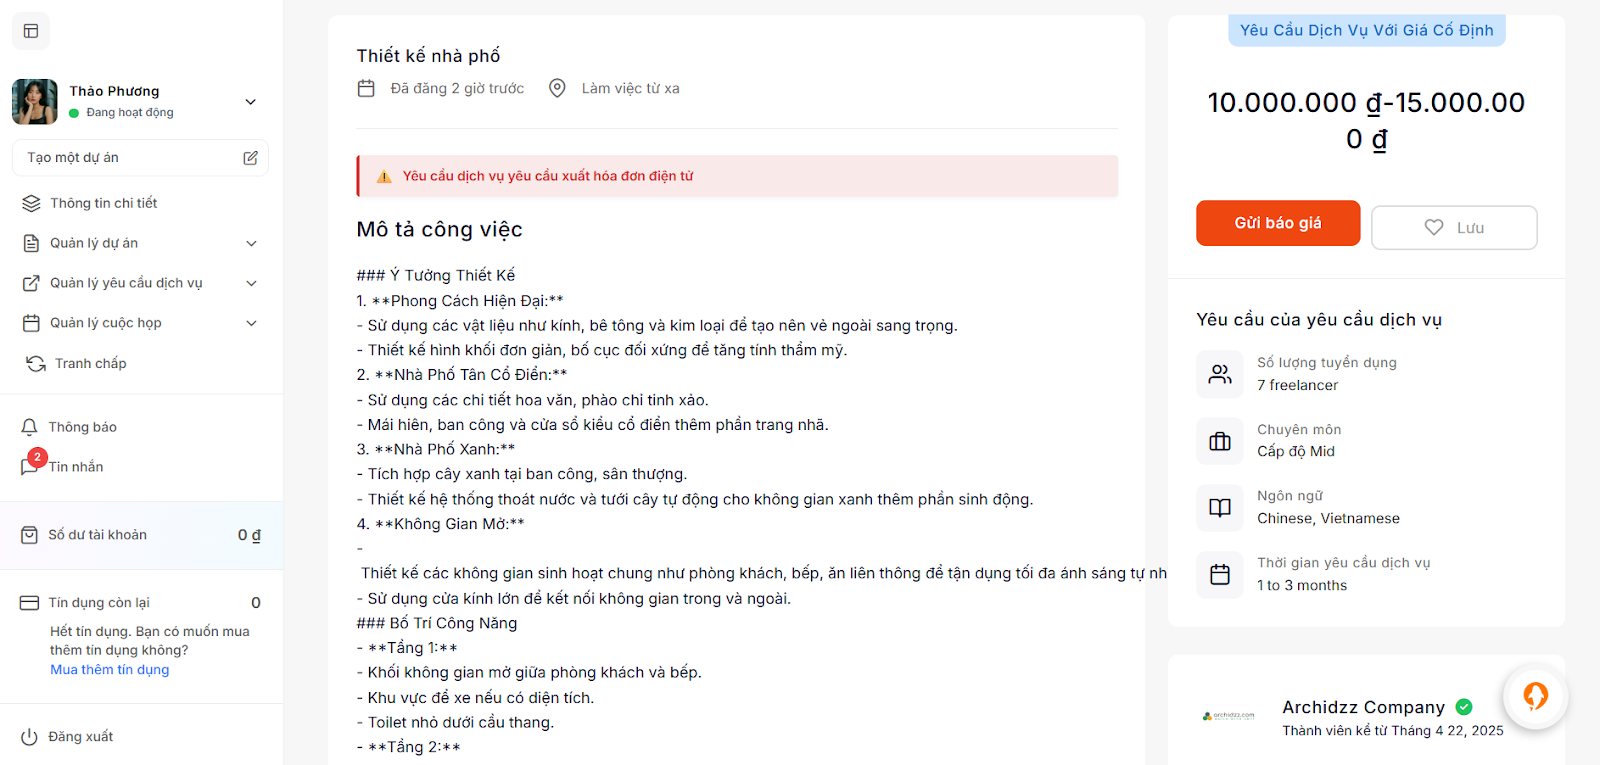1600x765 pixels.
Task: Open Thông tin chi tiết layers icon
Action: tap(31, 203)
